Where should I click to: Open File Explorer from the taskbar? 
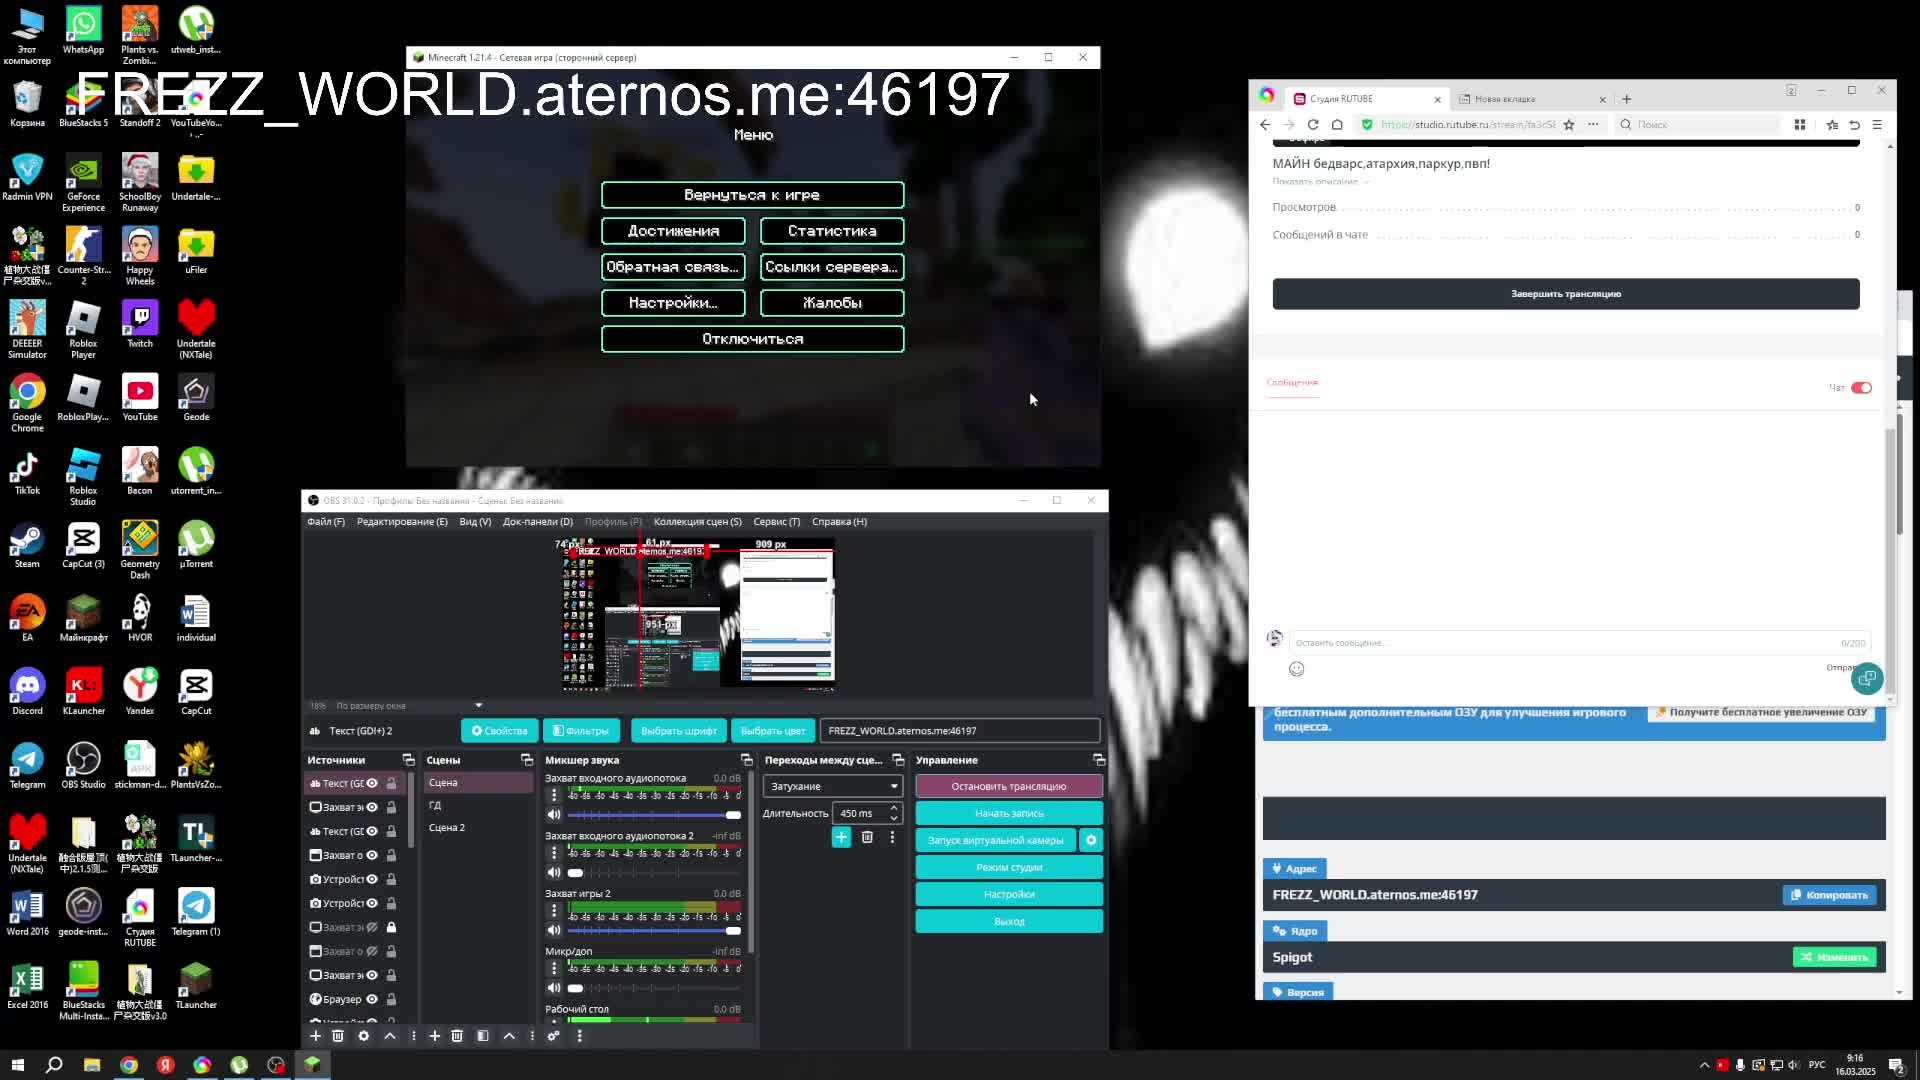(x=92, y=1065)
